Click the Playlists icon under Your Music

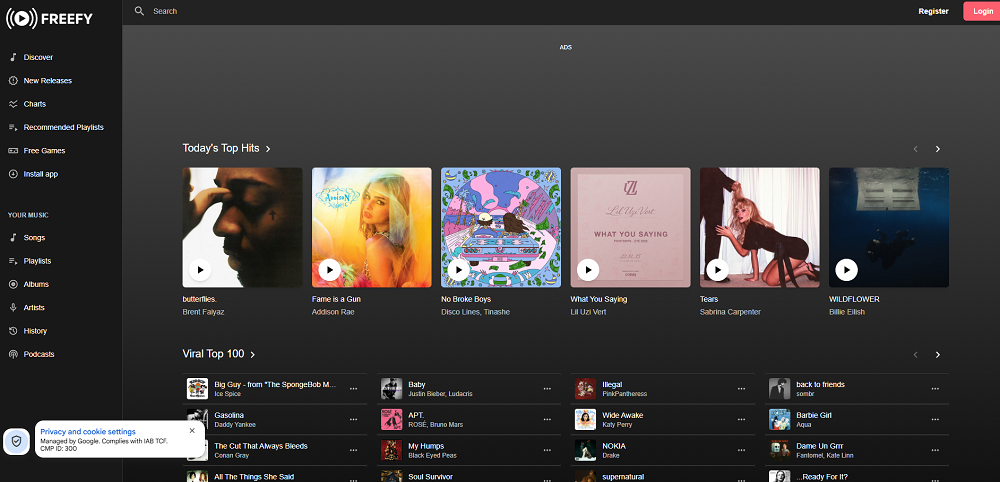point(12,261)
